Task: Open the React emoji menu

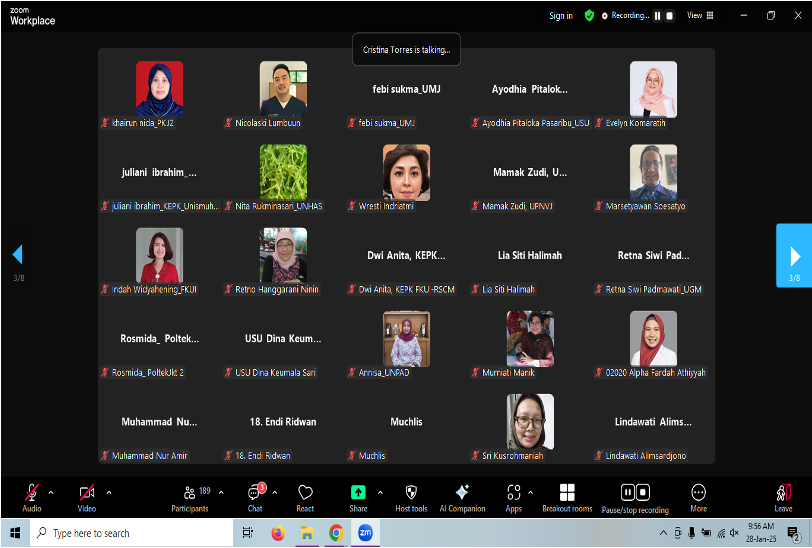Action: (x=305, y=496)
